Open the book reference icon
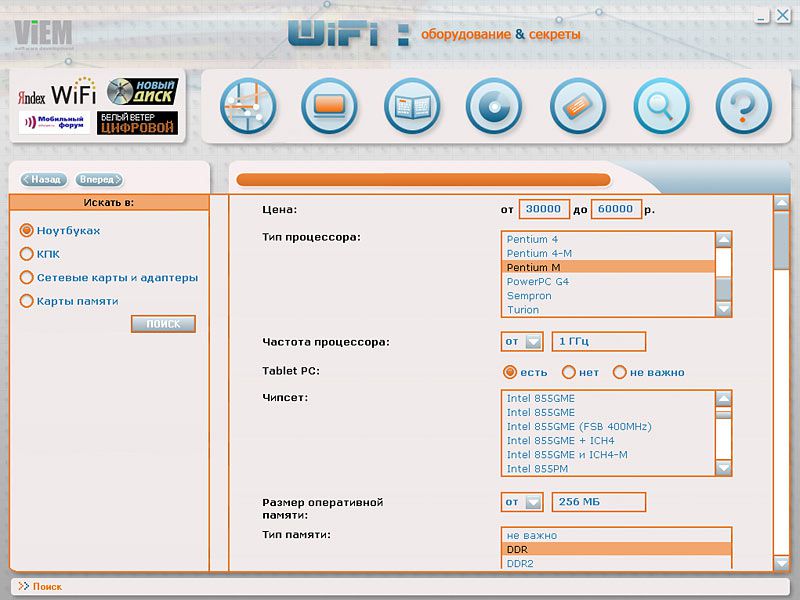 point(412,105)
